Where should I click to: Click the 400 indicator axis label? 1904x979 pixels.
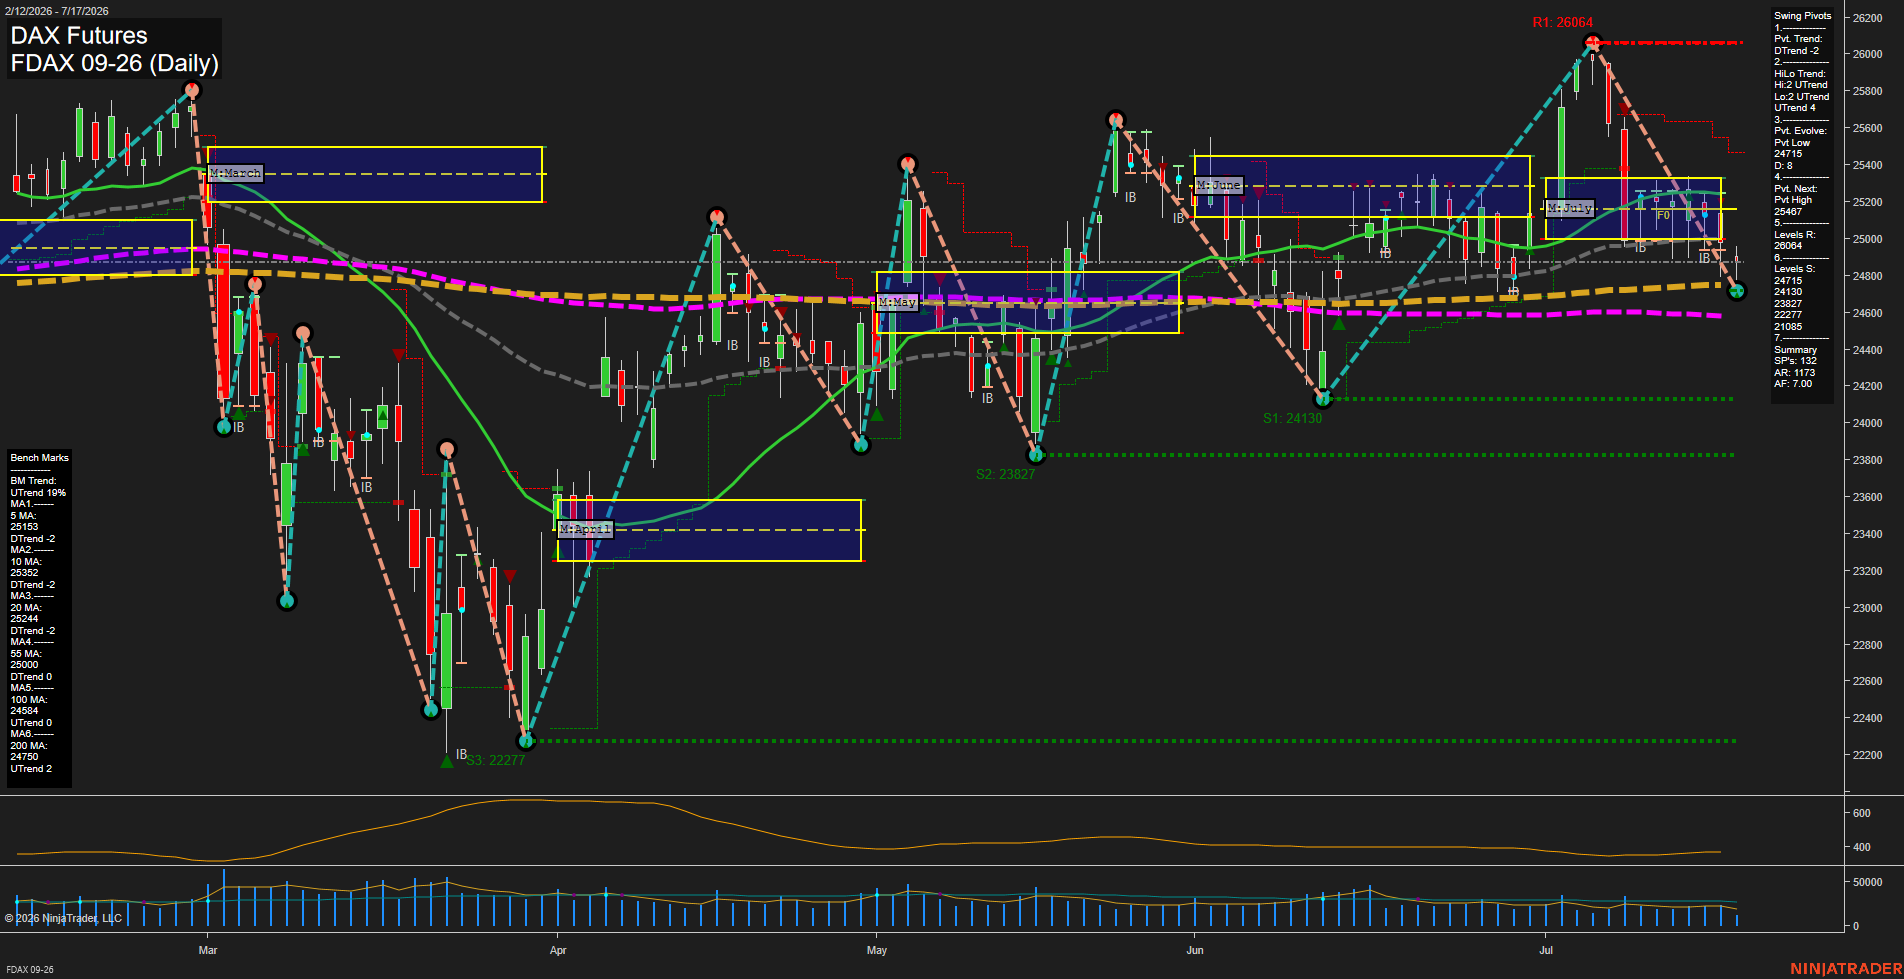click(x=1862, y=847)
